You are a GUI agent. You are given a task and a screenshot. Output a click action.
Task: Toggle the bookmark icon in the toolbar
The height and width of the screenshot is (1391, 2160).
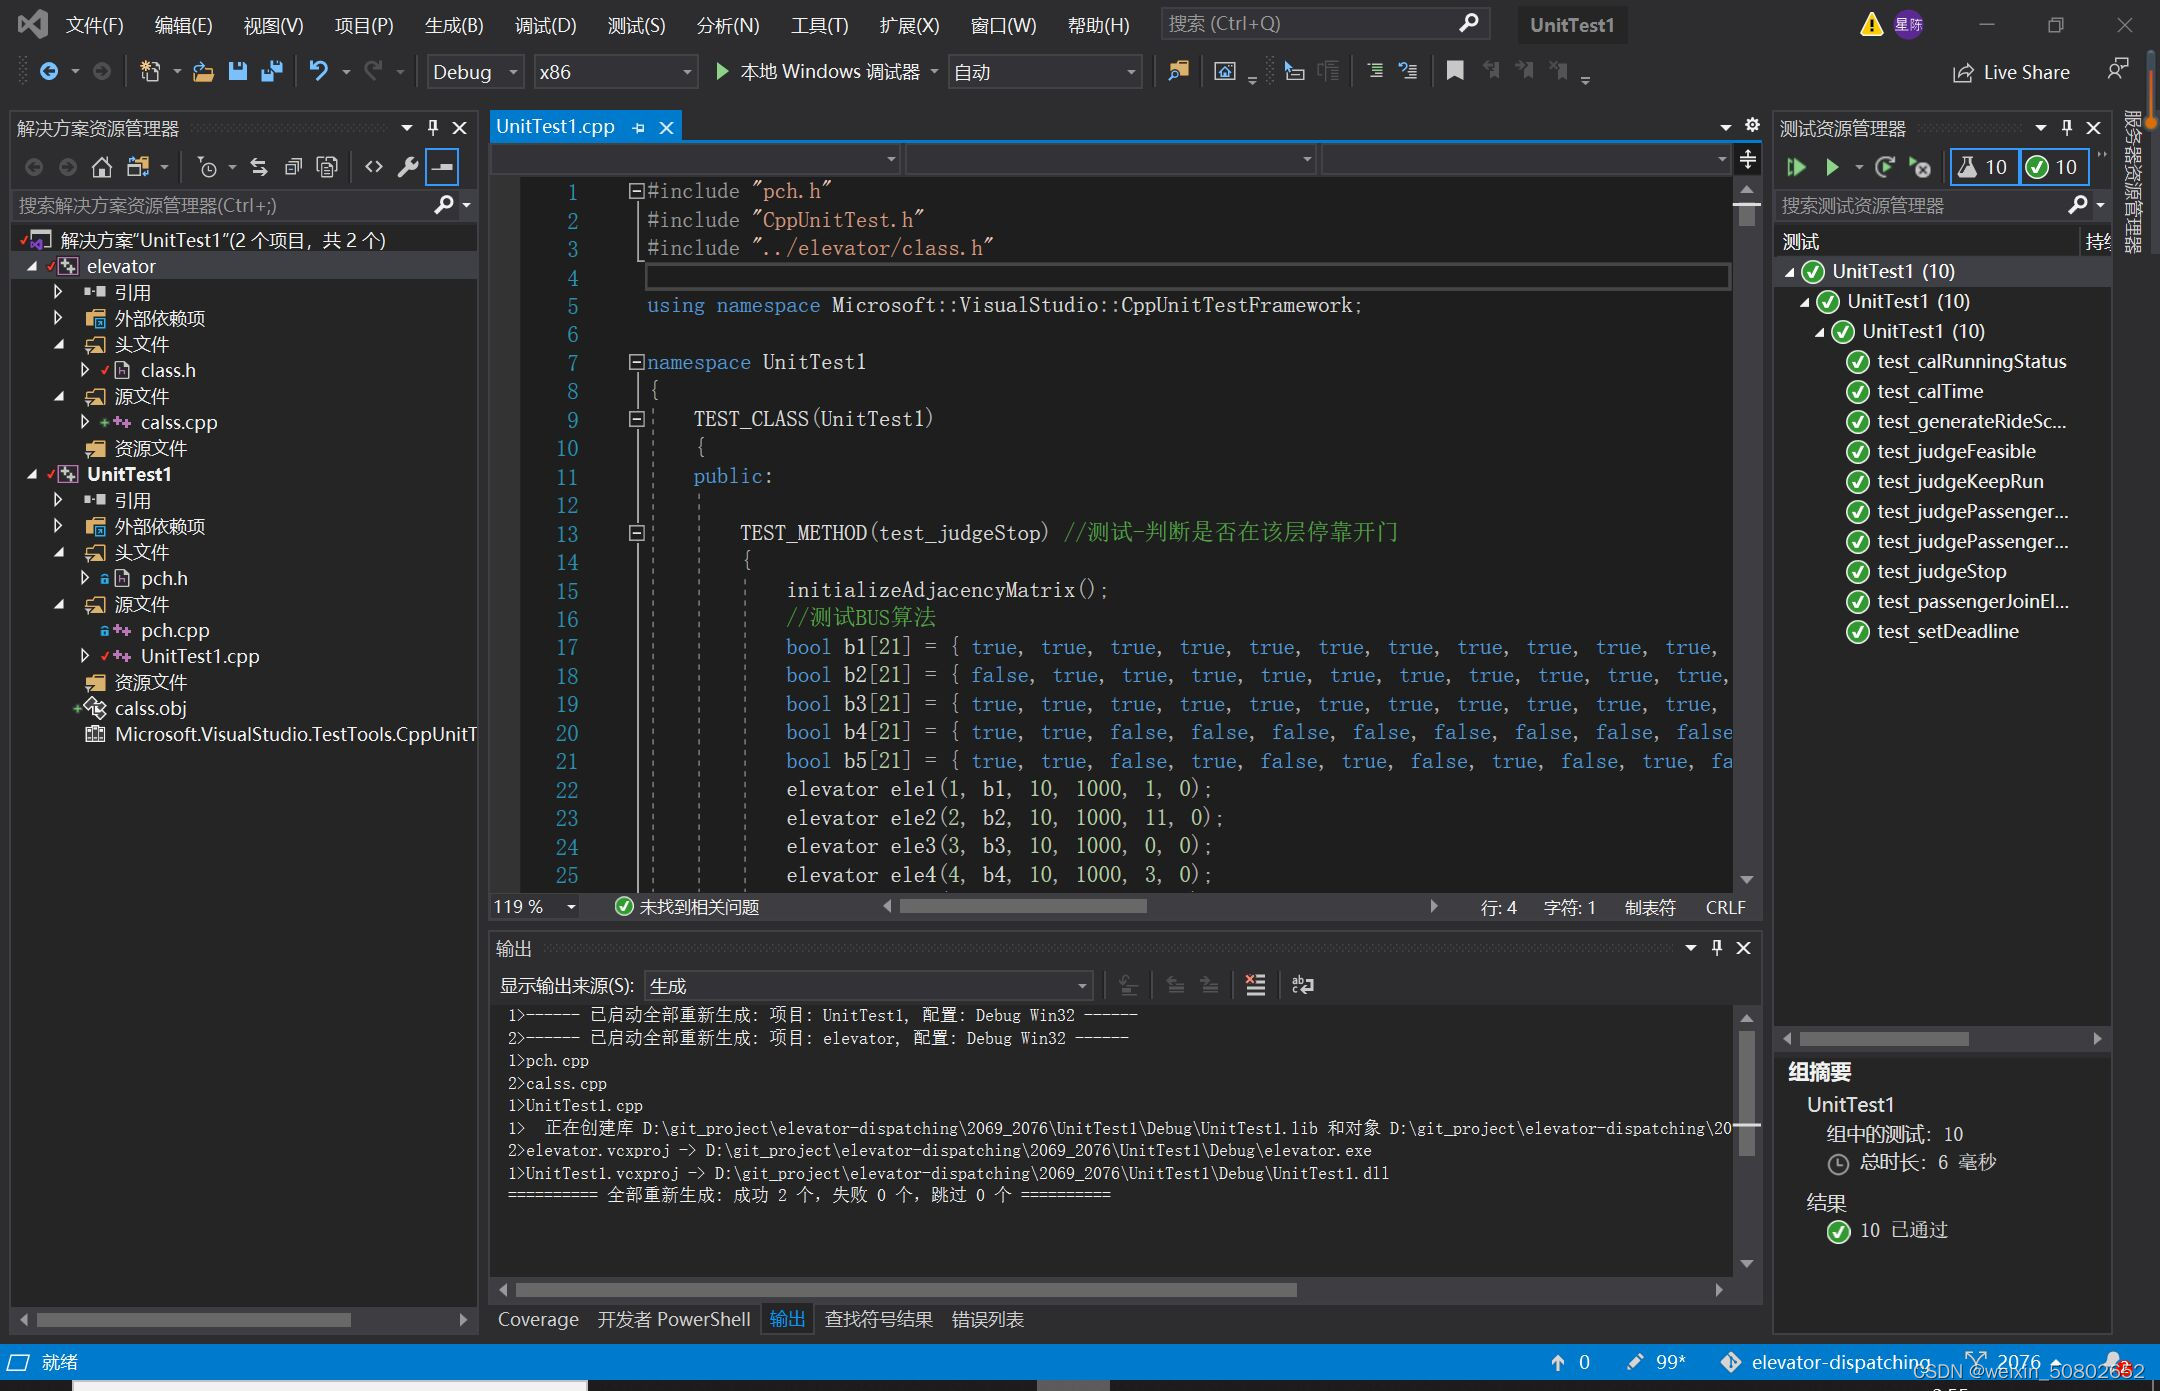click(x=1455, y=71)
